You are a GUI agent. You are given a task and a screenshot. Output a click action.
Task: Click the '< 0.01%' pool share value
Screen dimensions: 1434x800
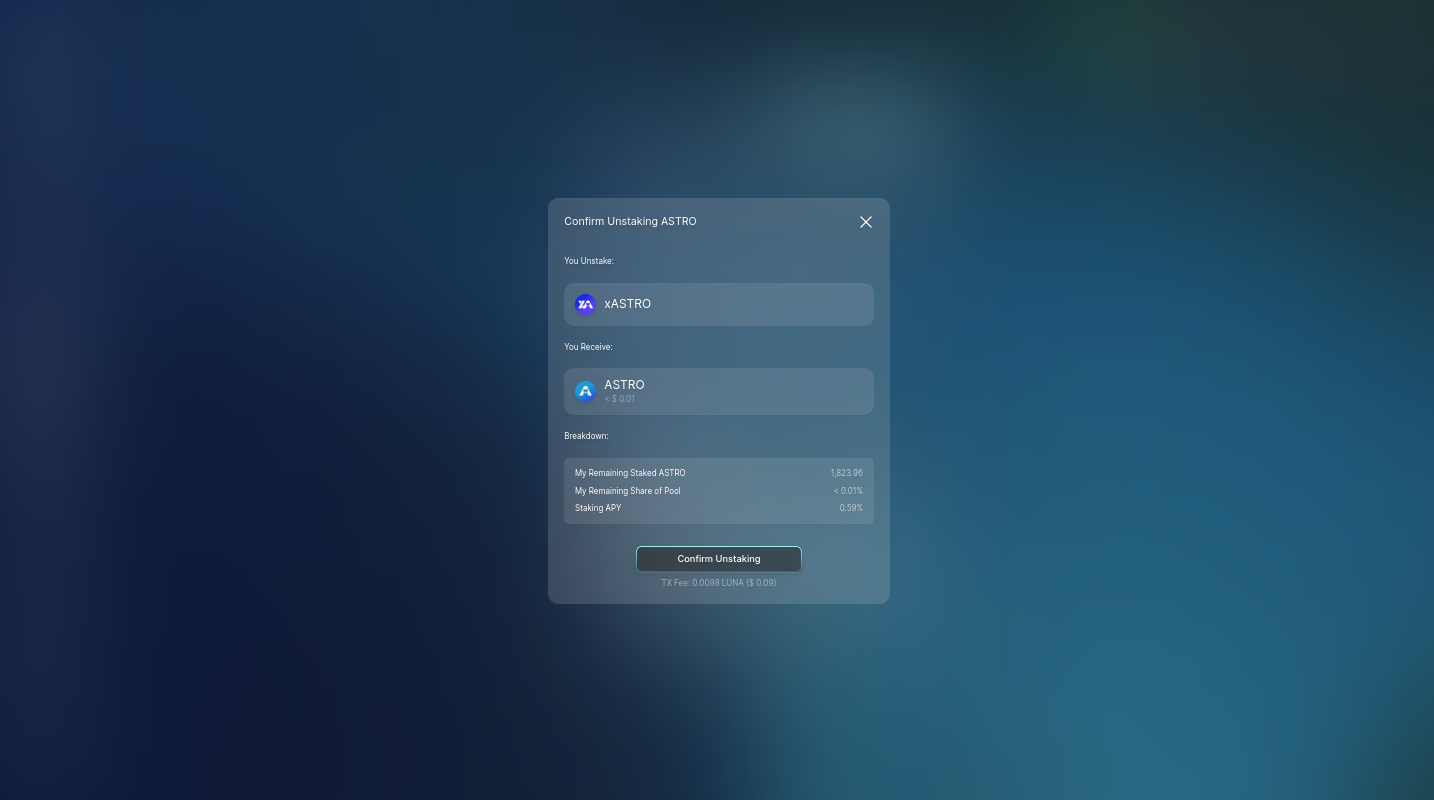pos(848,491)
